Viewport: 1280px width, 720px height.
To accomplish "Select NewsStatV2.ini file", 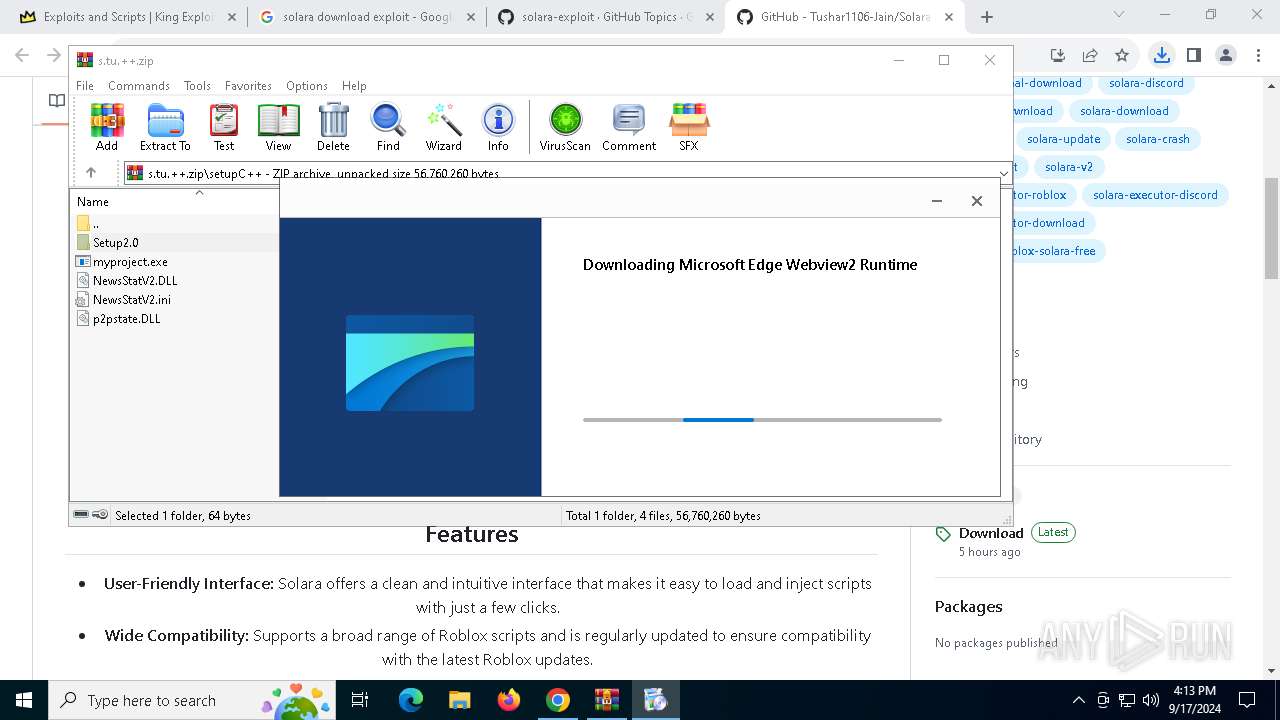I will click(131, 300).
